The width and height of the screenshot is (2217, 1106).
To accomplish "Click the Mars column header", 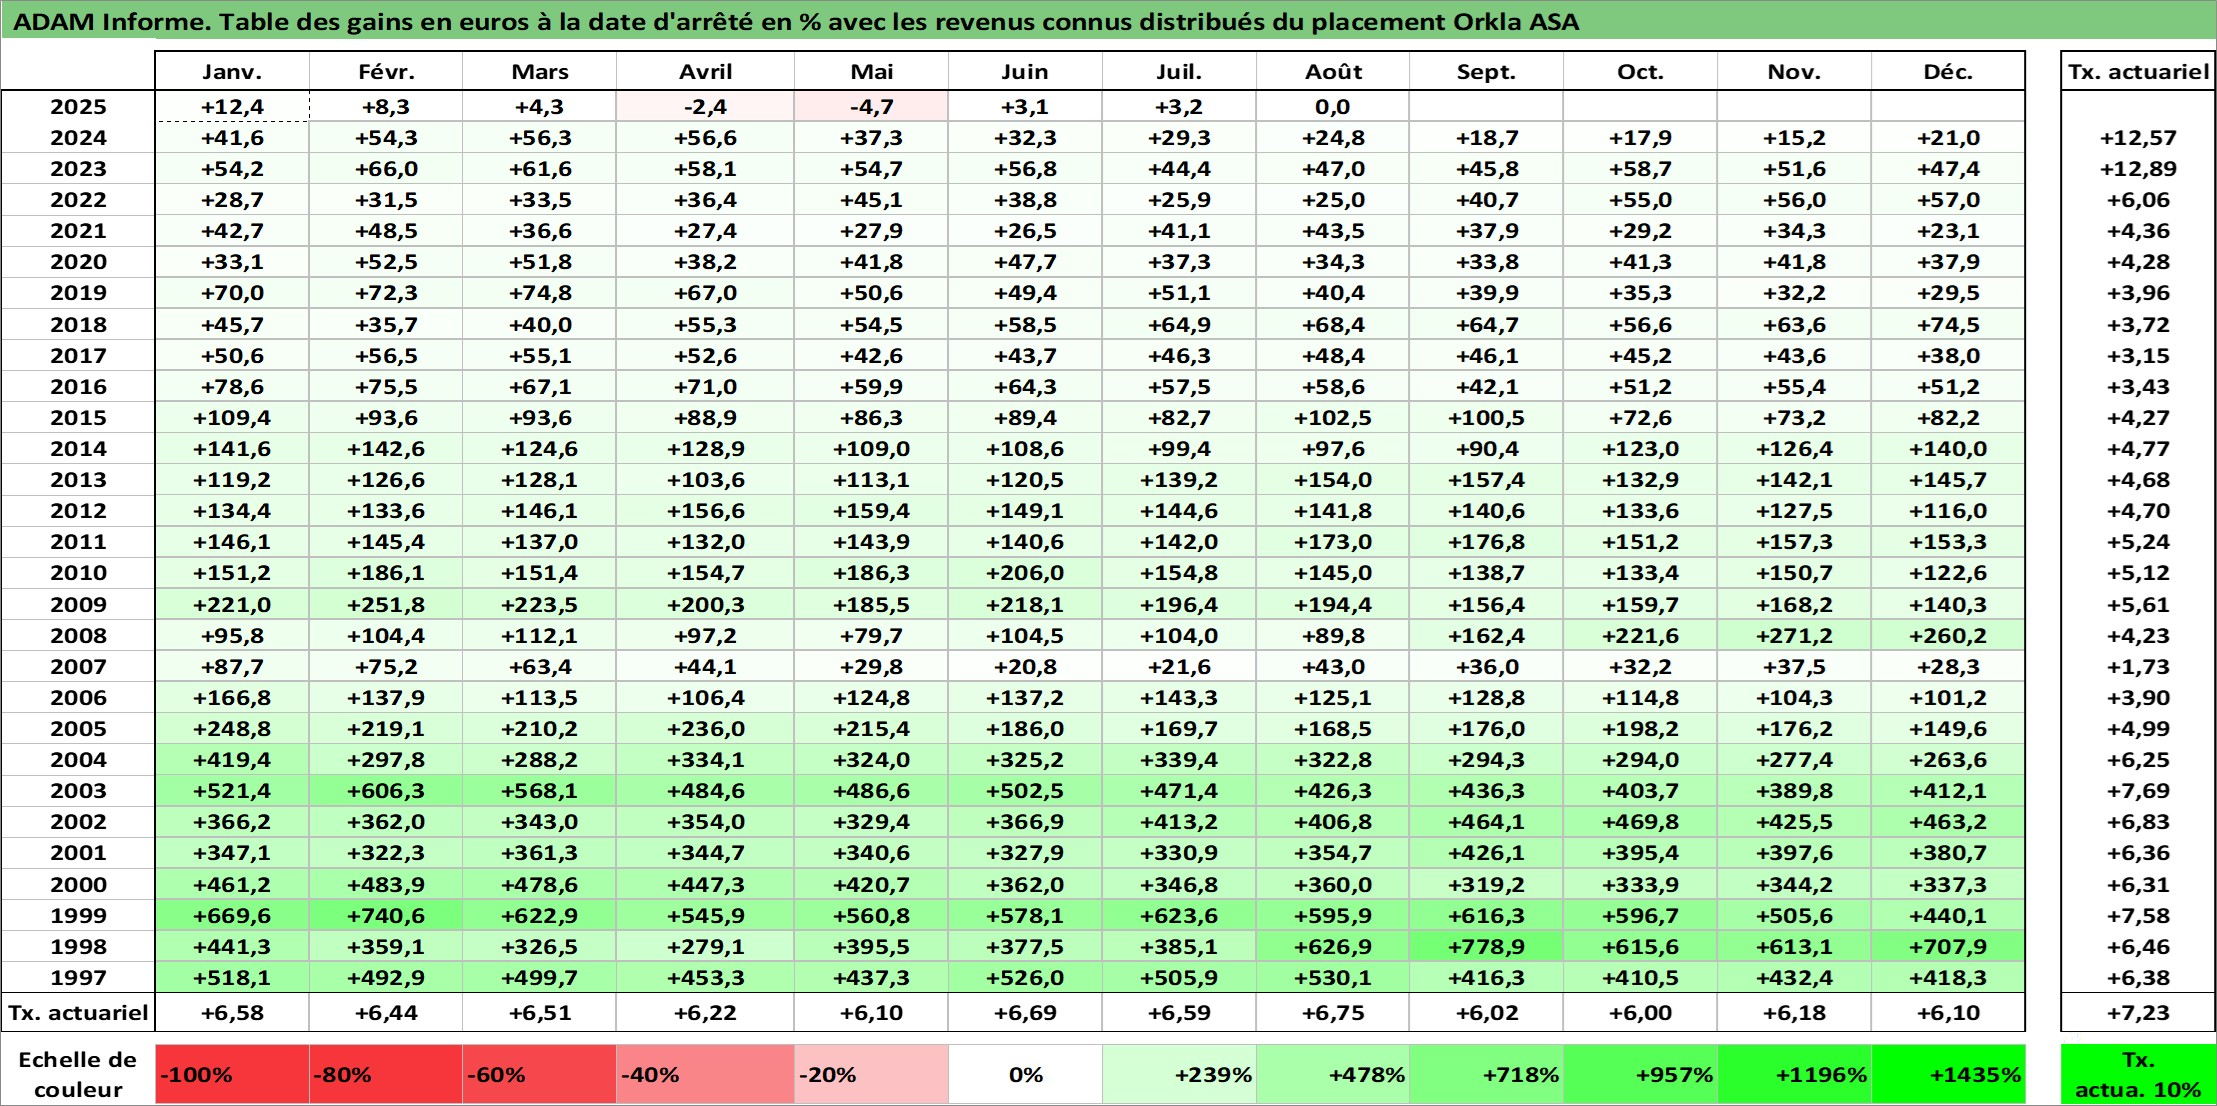I will (540, 72).
